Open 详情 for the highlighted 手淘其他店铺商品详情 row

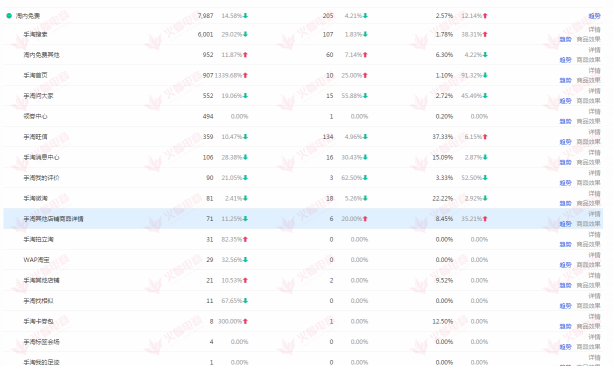(x=594, y=214)
